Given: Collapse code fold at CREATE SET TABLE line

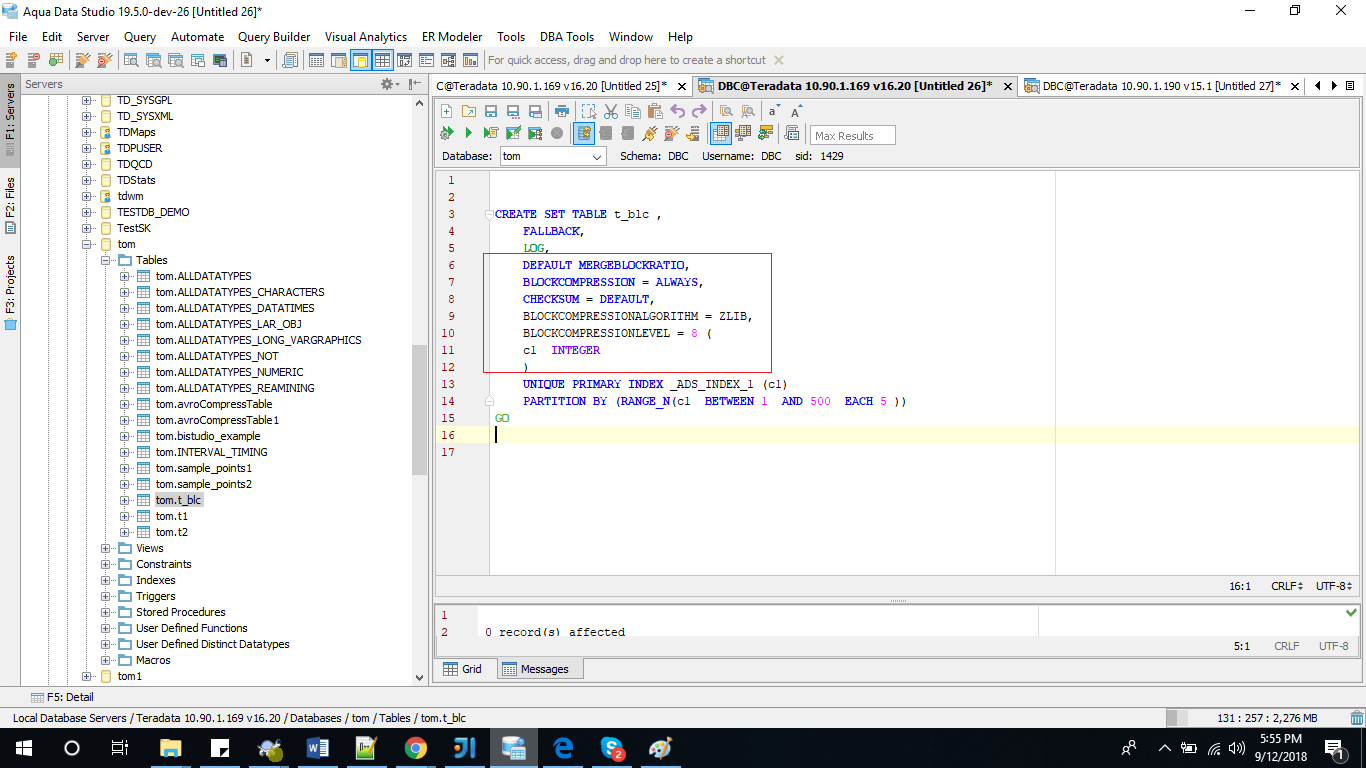Looking at the screenshot, I should (489, 214).
